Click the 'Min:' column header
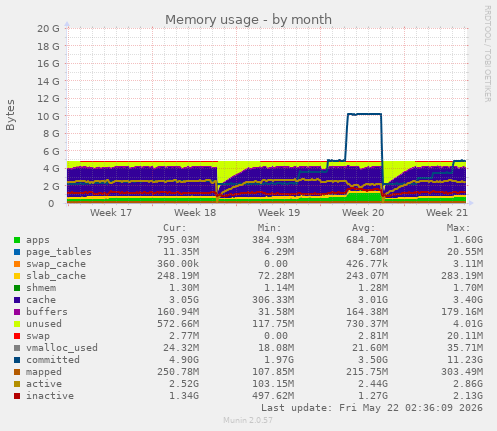The image size is (497, 431). click(x=269, y=228)
